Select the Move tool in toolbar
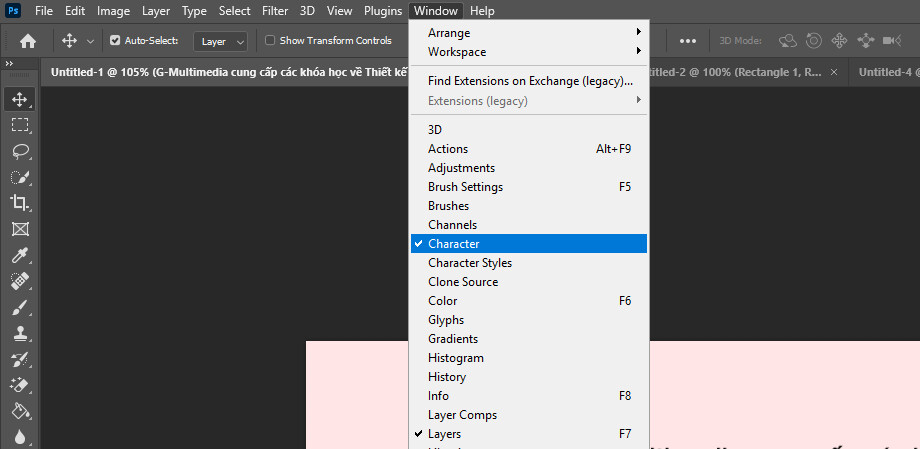 click(x=20, y=99)
